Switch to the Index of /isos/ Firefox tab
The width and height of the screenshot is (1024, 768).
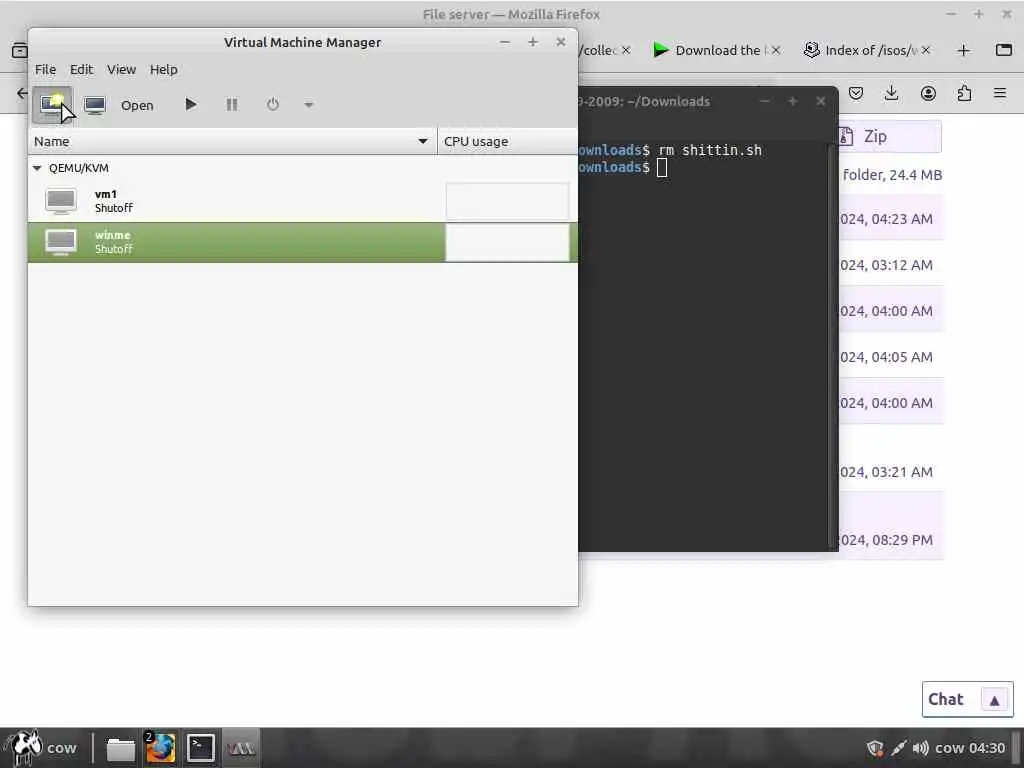(x=867, y=50)
